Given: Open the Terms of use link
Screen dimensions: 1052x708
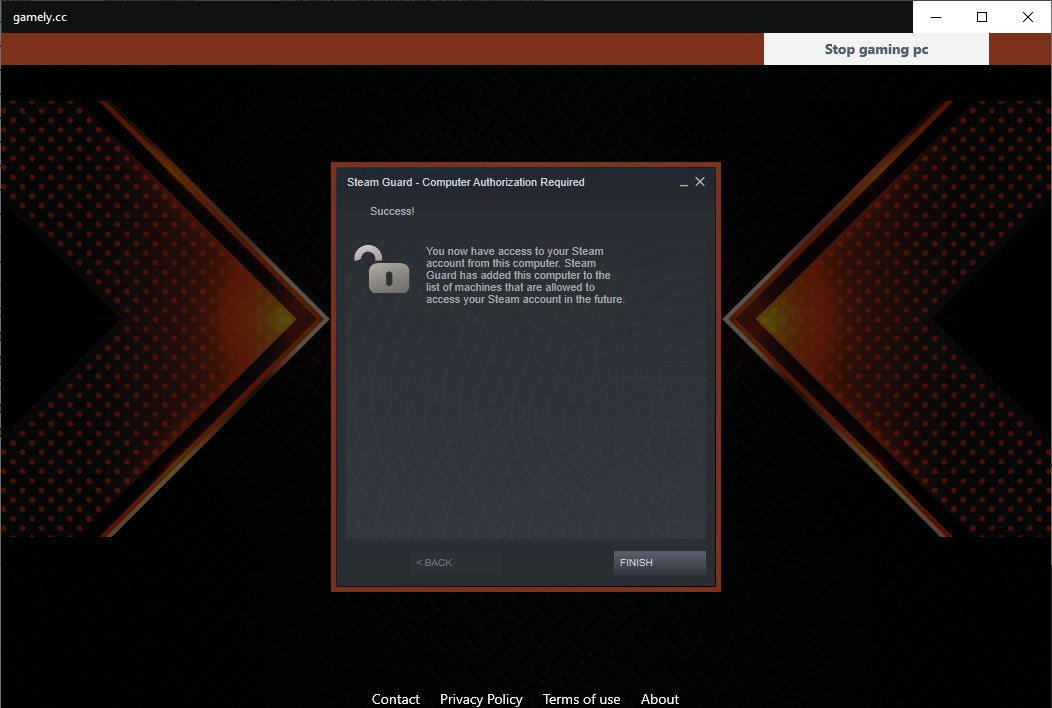Looking at the screenshot, I should [x=581, y=699].
